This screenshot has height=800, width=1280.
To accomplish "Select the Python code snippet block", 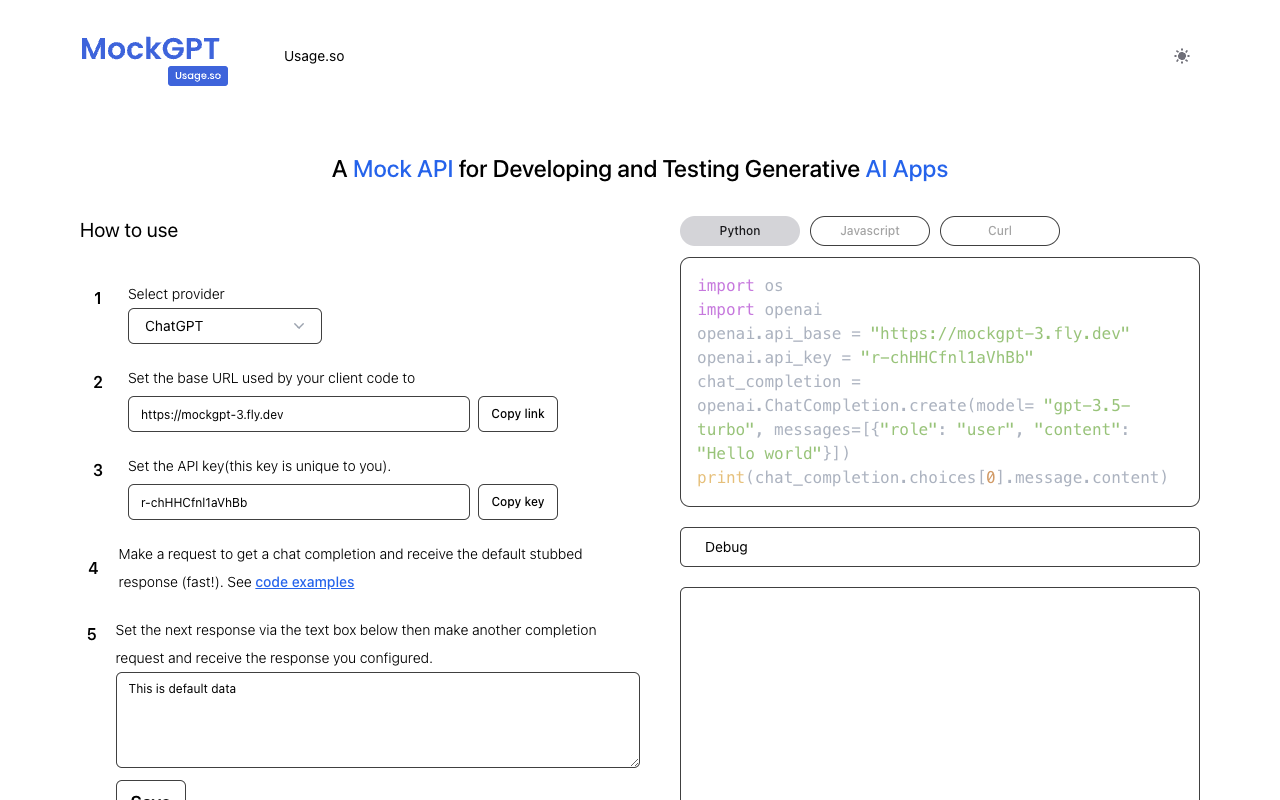I will 939,381.
